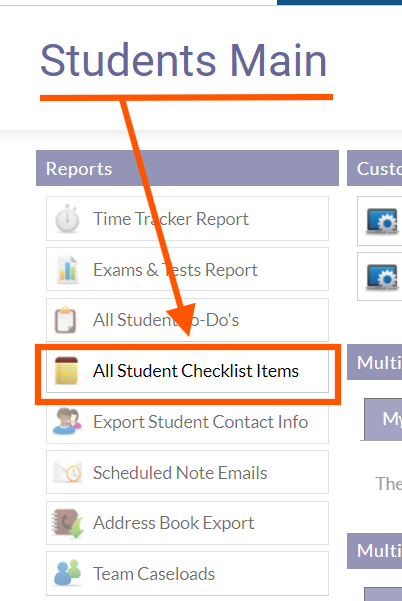402x601 pixels.
Task: Open the Exams & Tests Report
Action: point(187,269)
